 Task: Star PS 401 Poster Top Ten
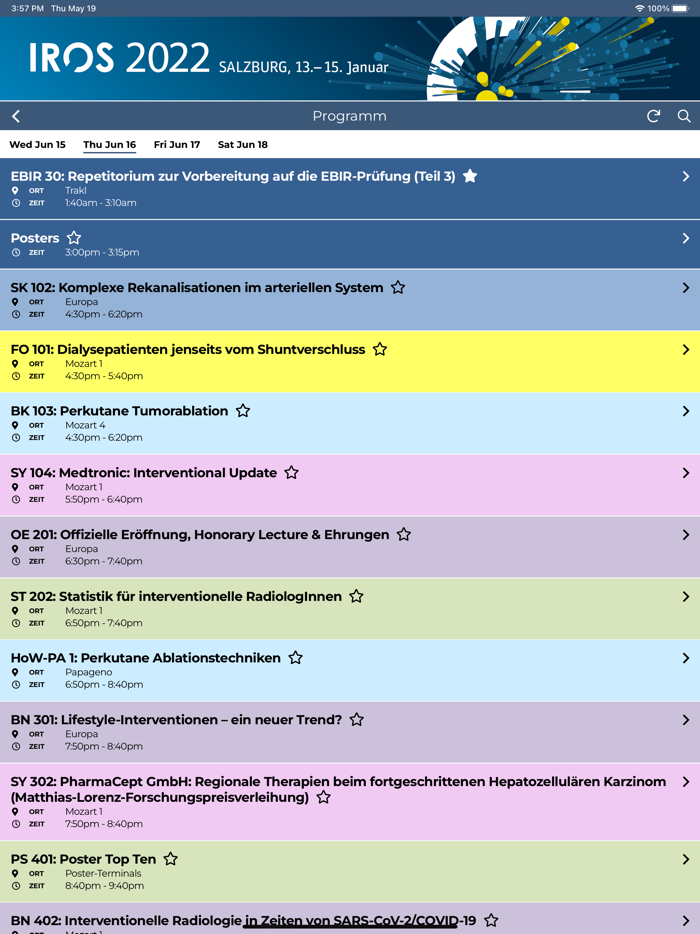pyautogui.click(x=170, y=858)
